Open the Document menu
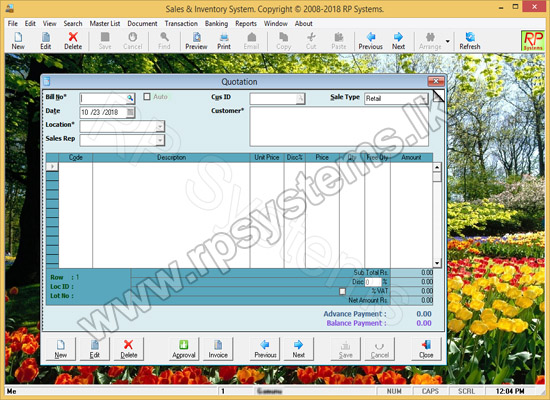 pos(142,24)
